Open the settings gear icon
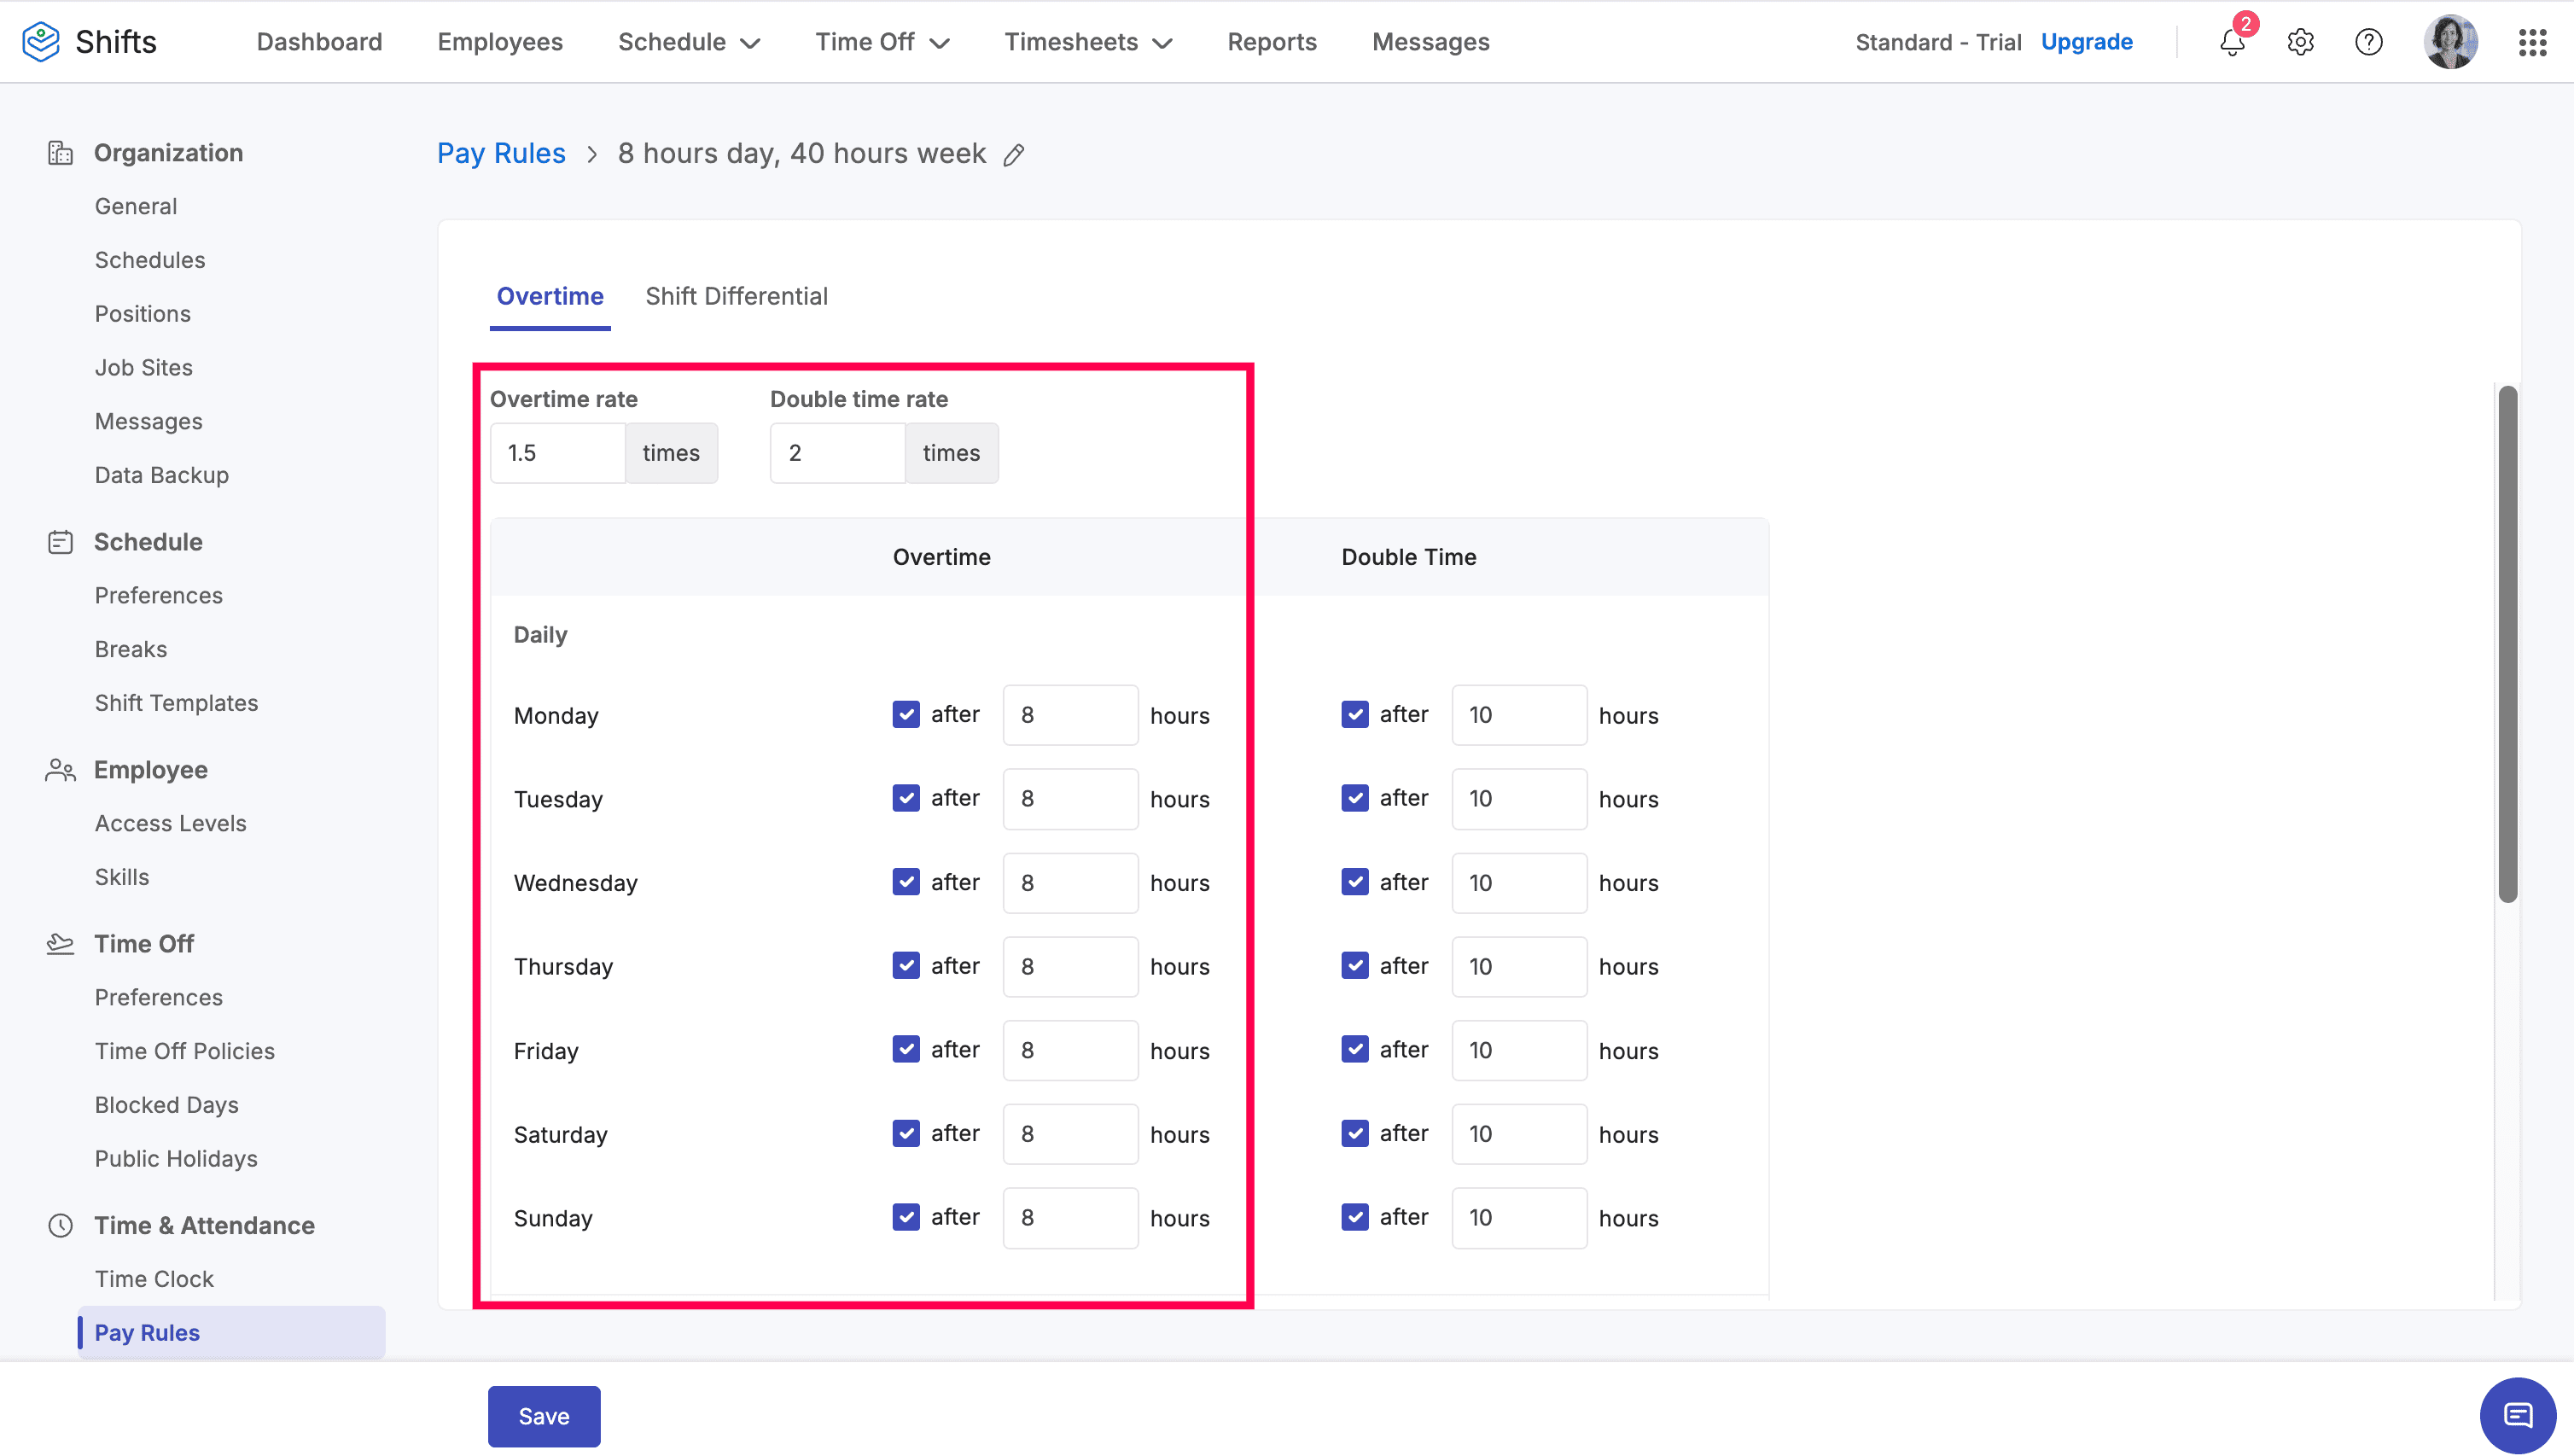 point(2300,42)
